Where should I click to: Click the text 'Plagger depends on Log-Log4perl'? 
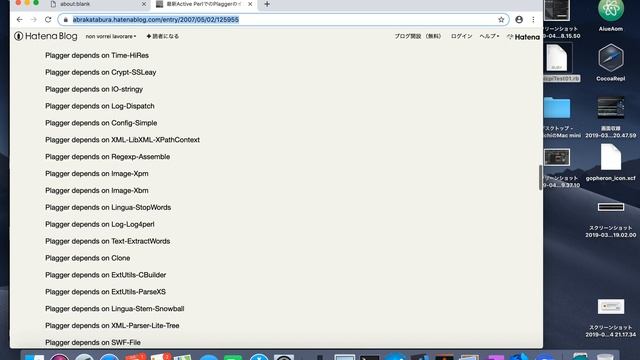click(x=100, y=224)
